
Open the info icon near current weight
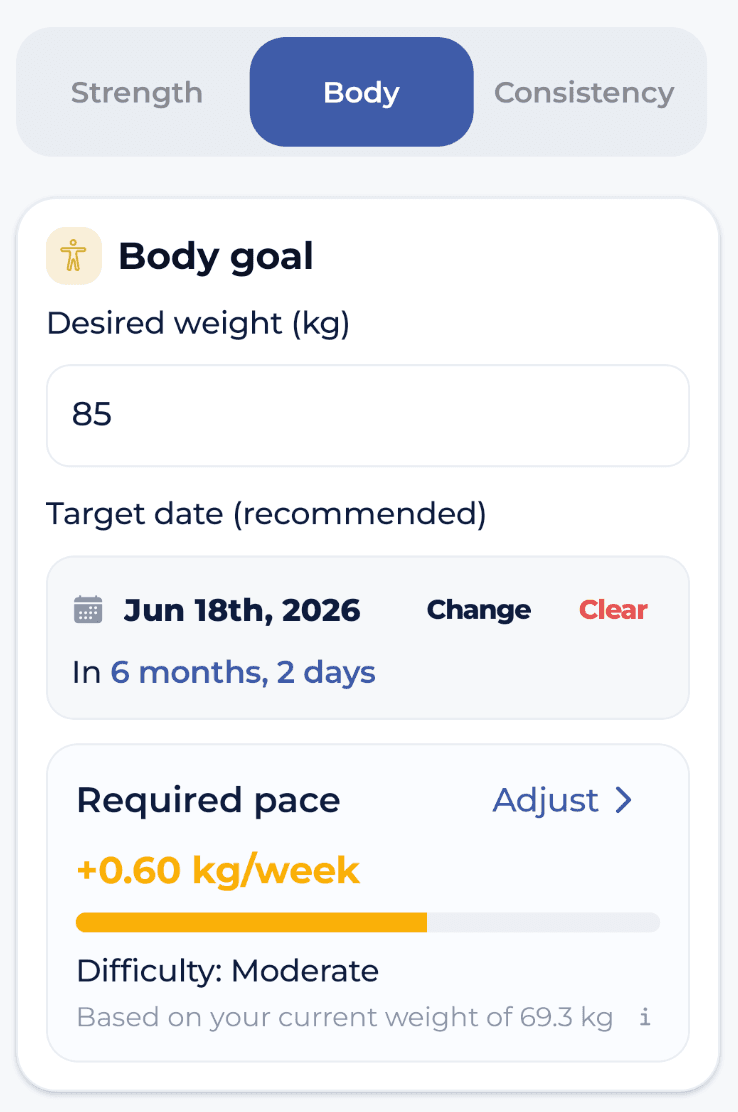pos(645,1018)
